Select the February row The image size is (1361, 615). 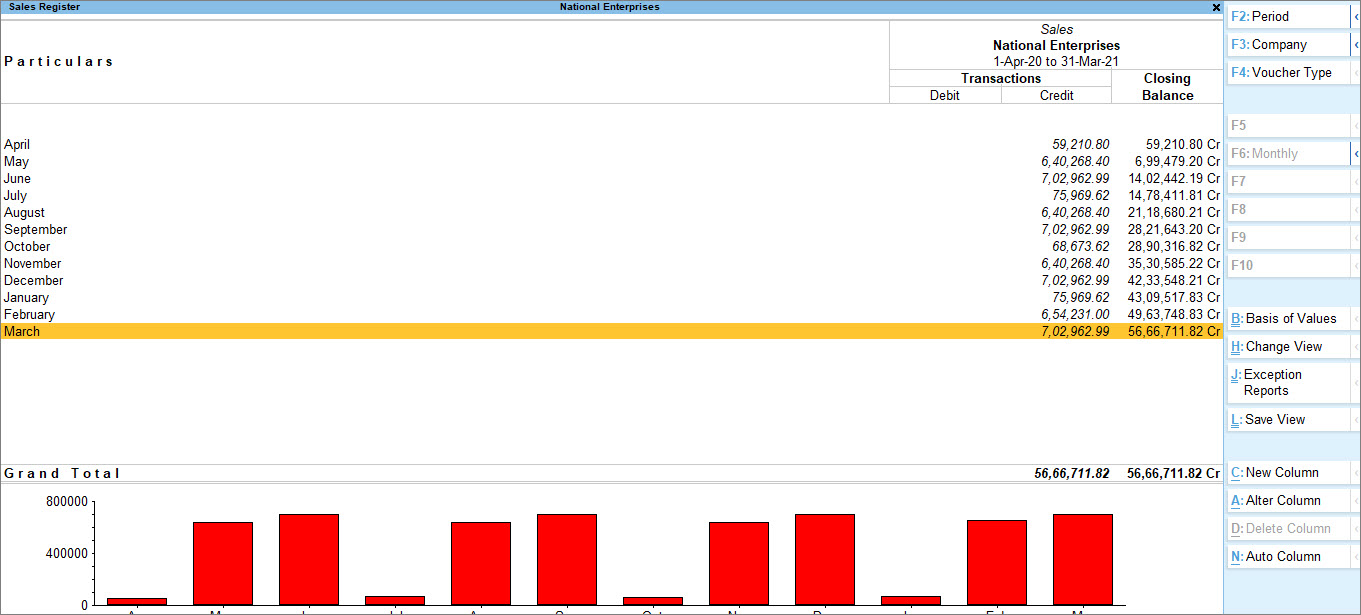pyautogui.click(x=611, y=315)
